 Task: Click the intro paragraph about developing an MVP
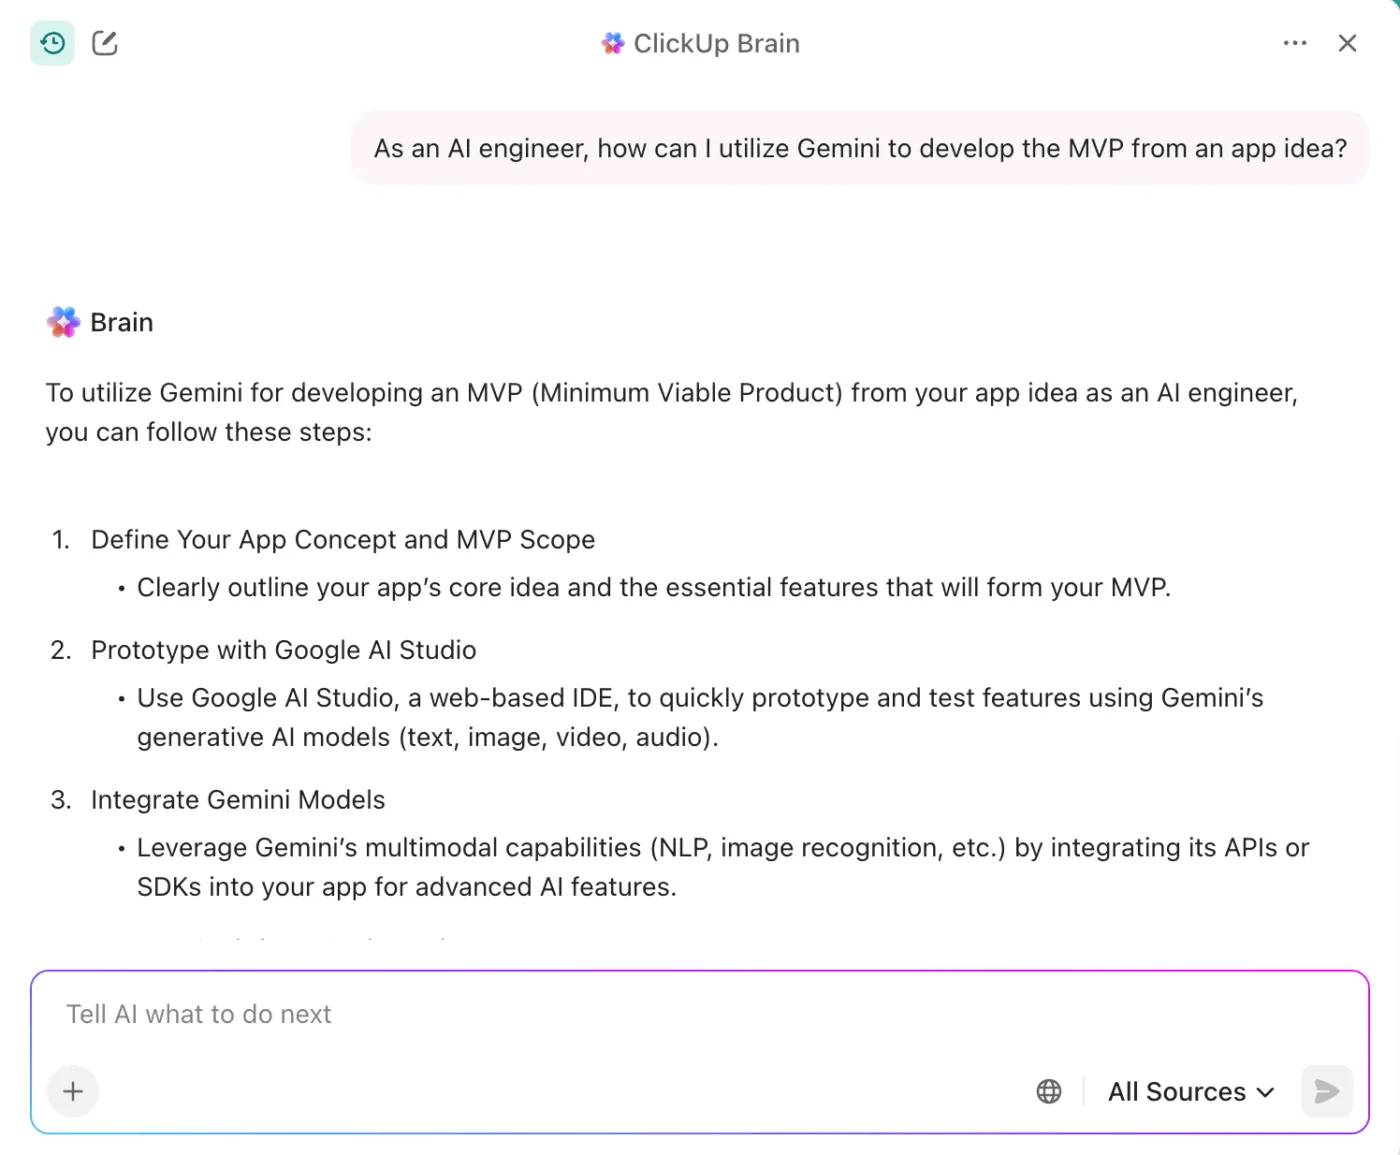(672, 412)
